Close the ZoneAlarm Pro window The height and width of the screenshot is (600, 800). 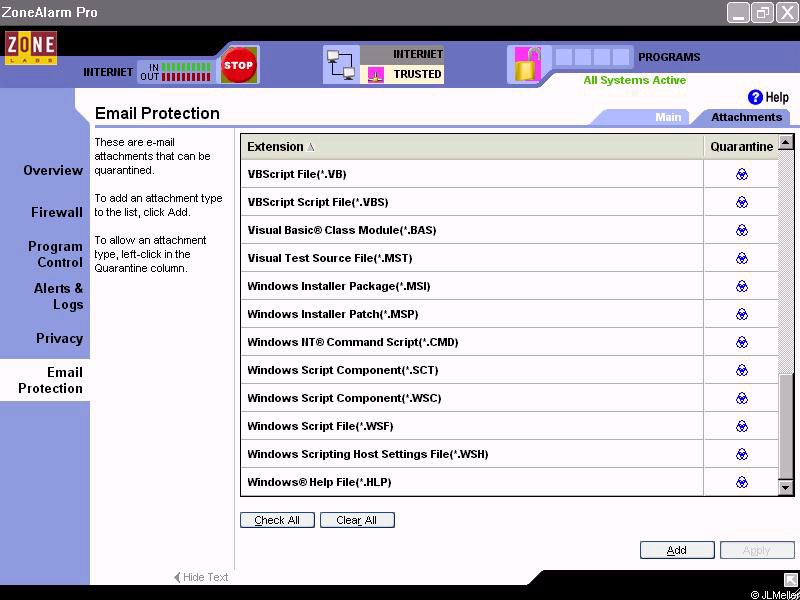pyautogui.click(x=787, y=13)
